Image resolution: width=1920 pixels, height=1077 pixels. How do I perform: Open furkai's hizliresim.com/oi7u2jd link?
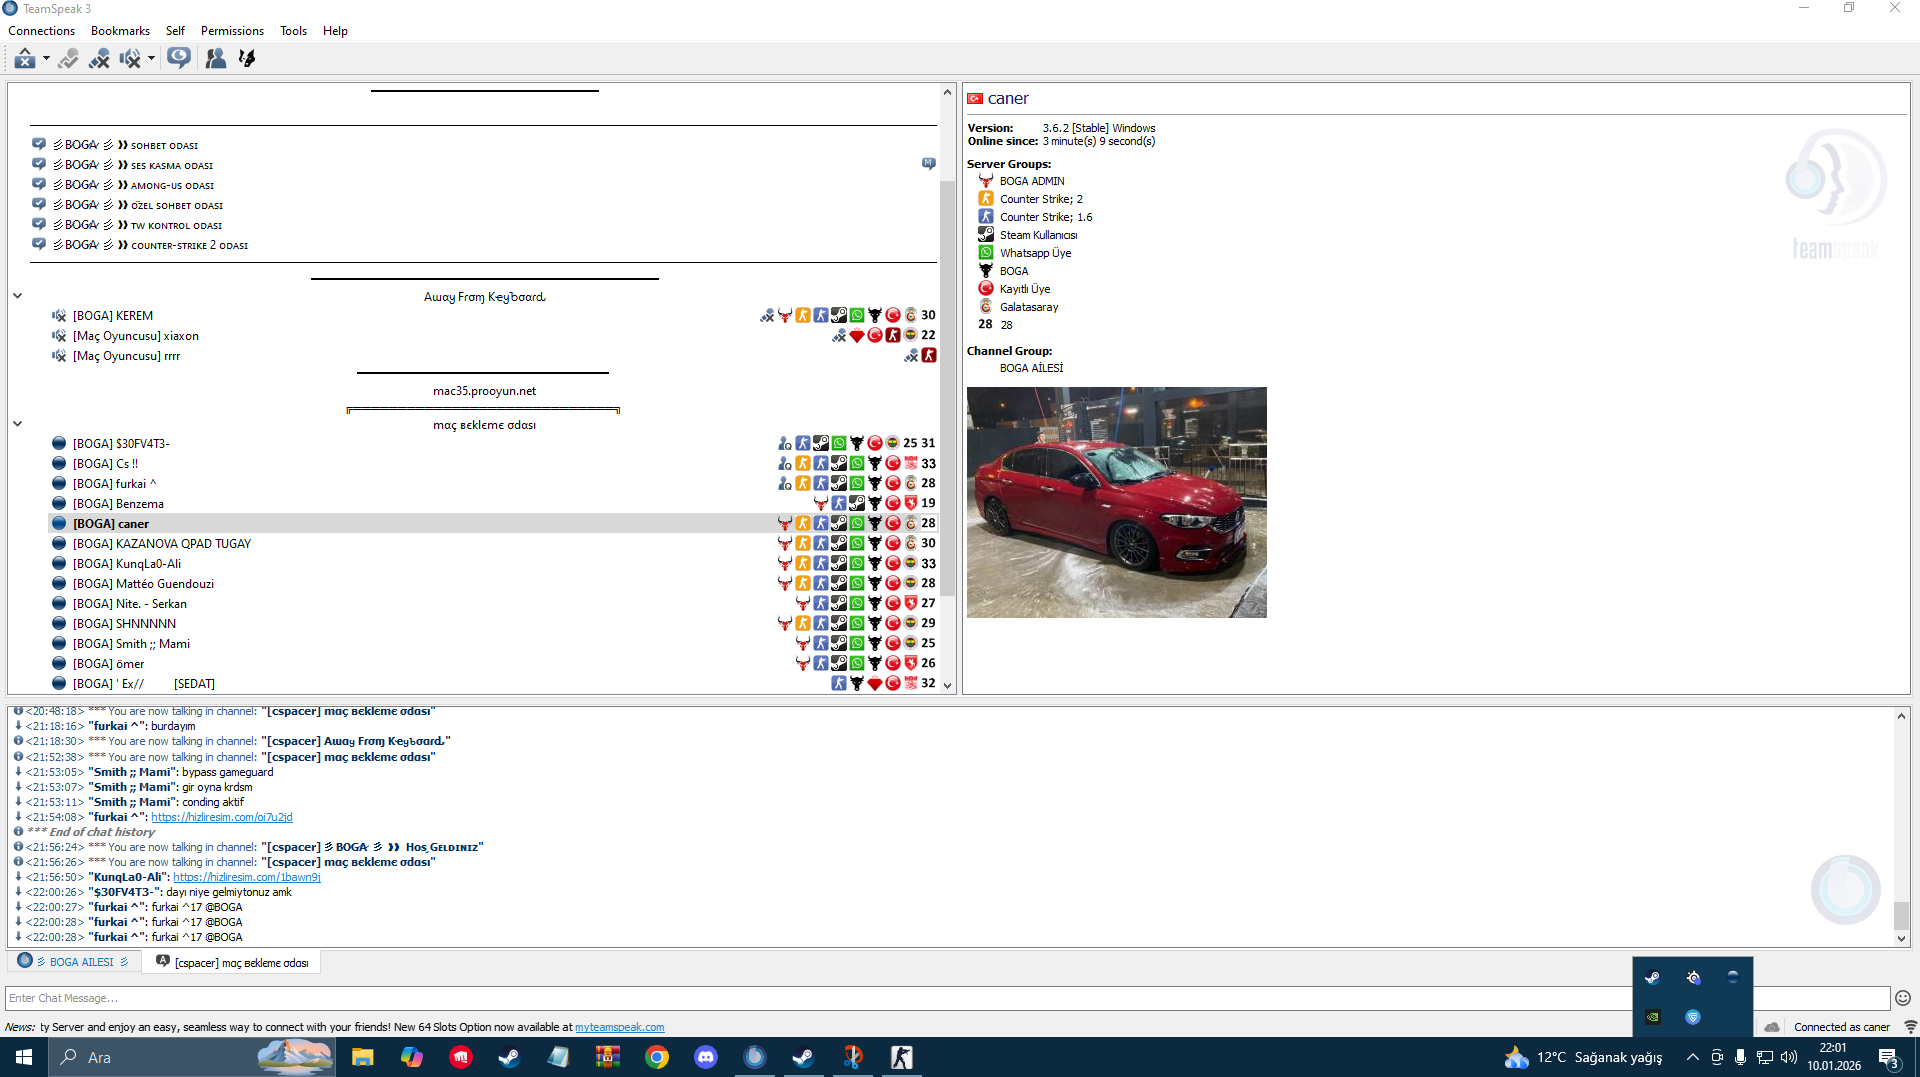coord(222,817)
